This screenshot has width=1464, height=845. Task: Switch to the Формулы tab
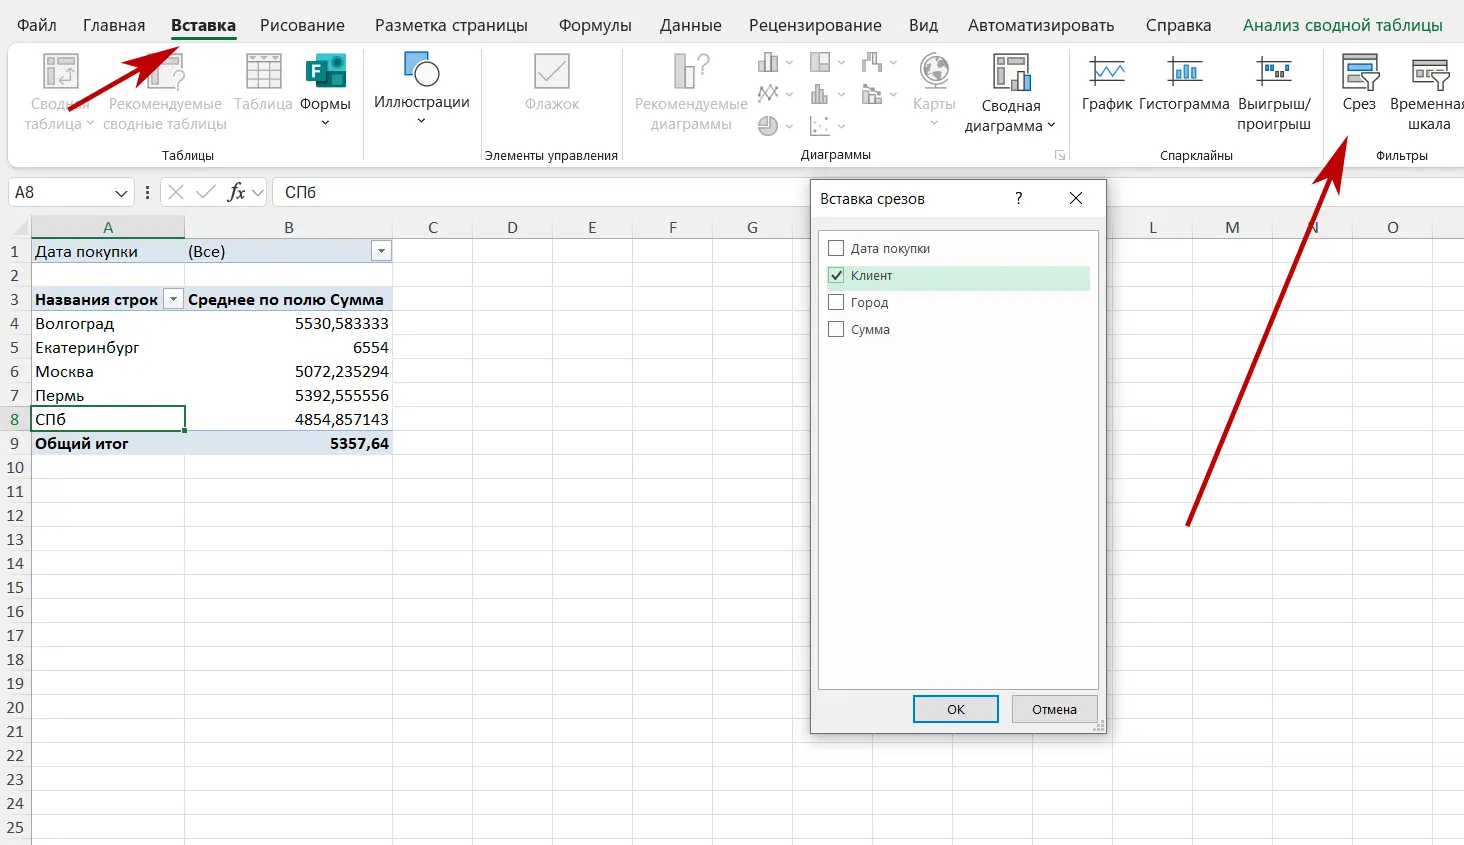point(594,25)
